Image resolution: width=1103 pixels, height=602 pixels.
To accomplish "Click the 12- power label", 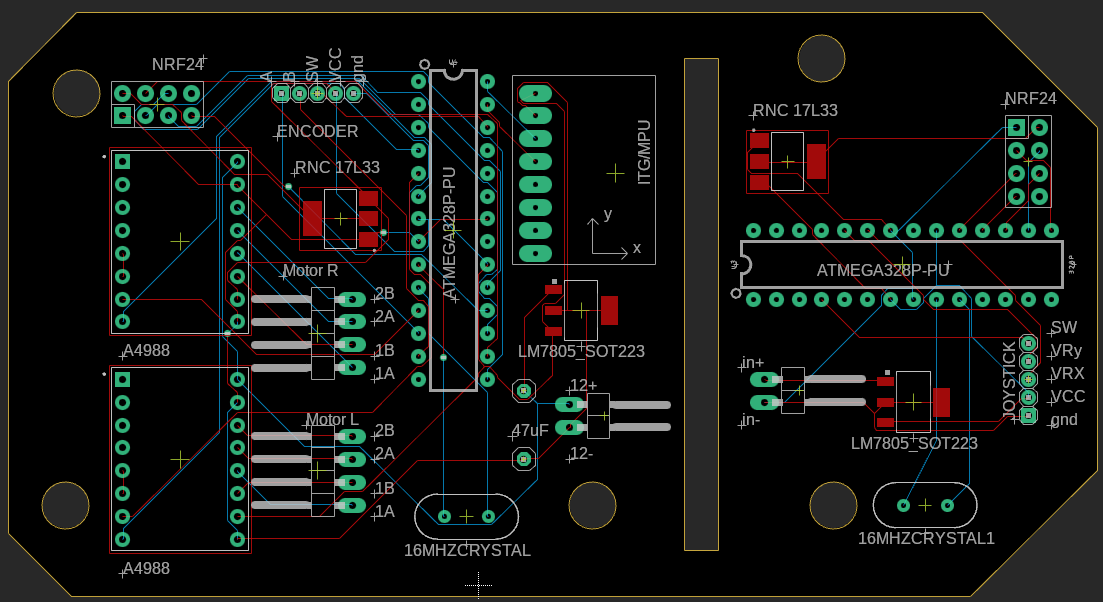I will [581, 454].
